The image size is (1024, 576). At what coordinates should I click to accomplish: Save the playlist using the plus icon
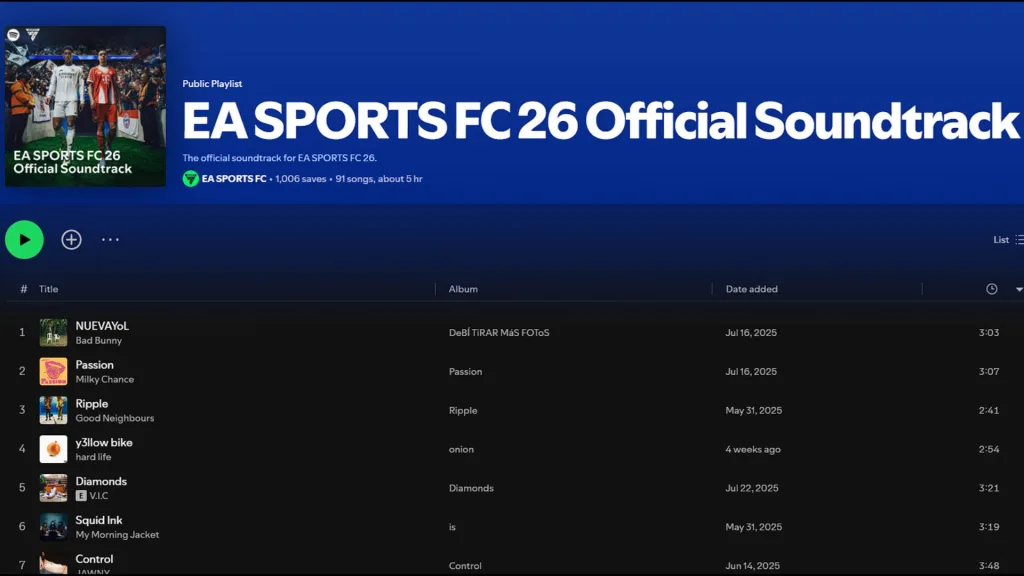point(71,240)
